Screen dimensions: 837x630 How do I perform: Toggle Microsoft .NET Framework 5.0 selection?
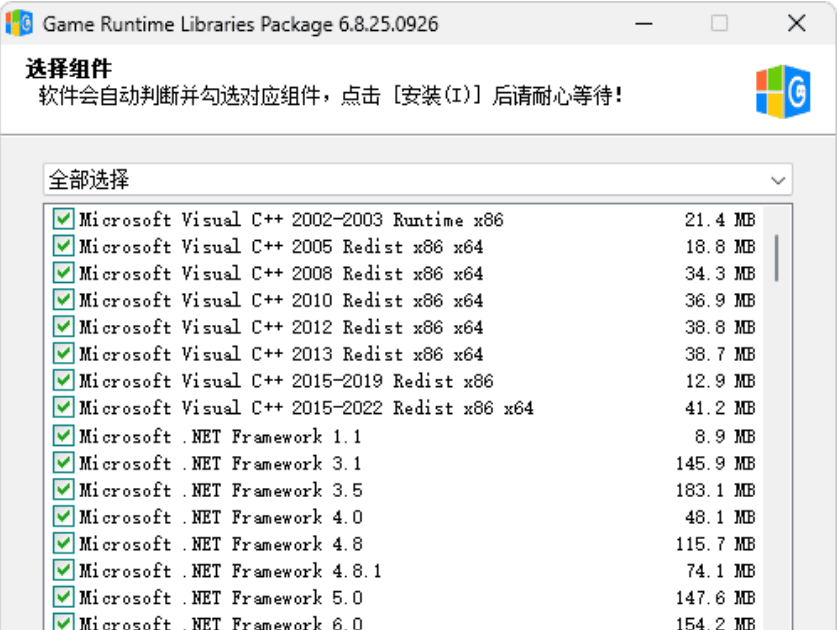[x=62, y=597]
